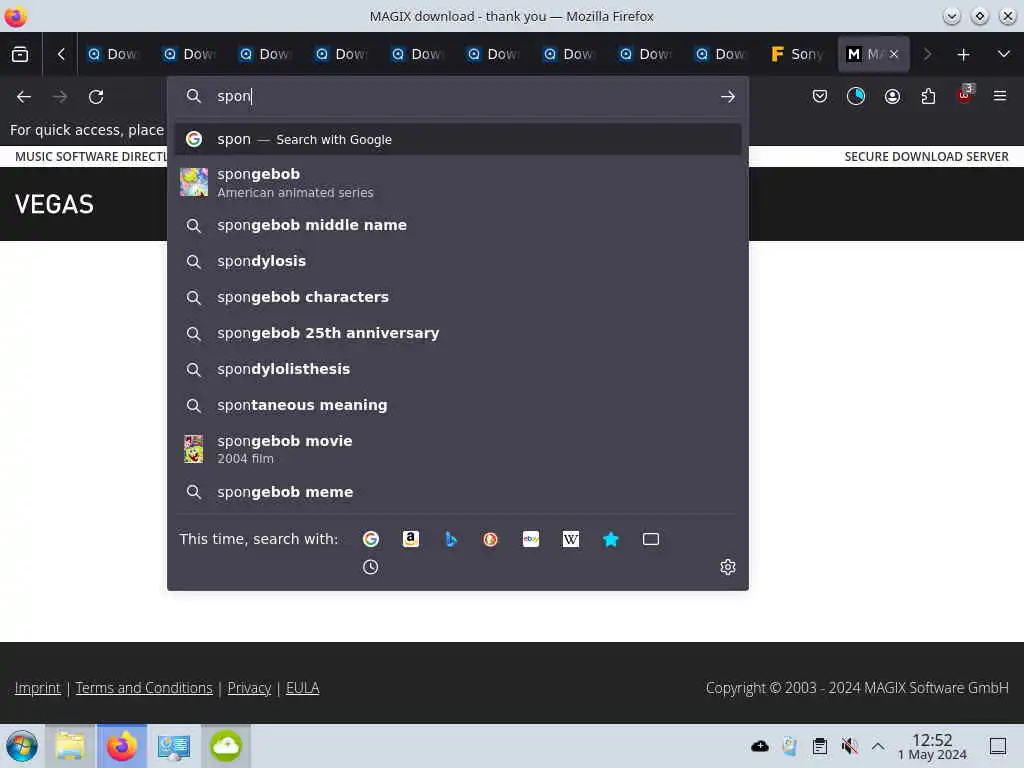Select 'spontaneous meaning' suggestion

tap(458, 405)
